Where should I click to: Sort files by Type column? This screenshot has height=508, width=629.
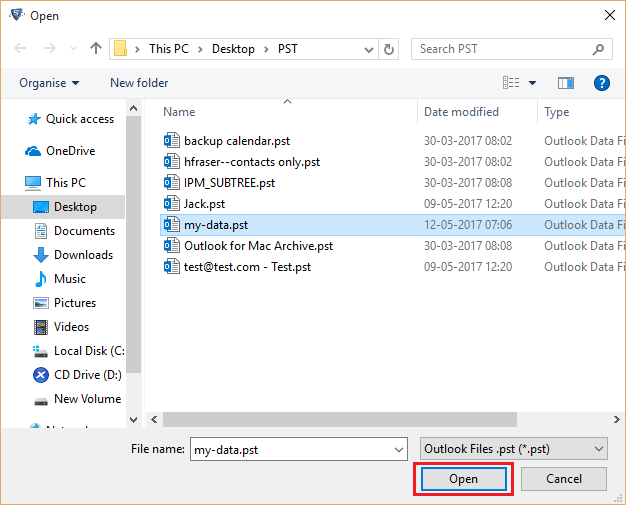(556, 112)
